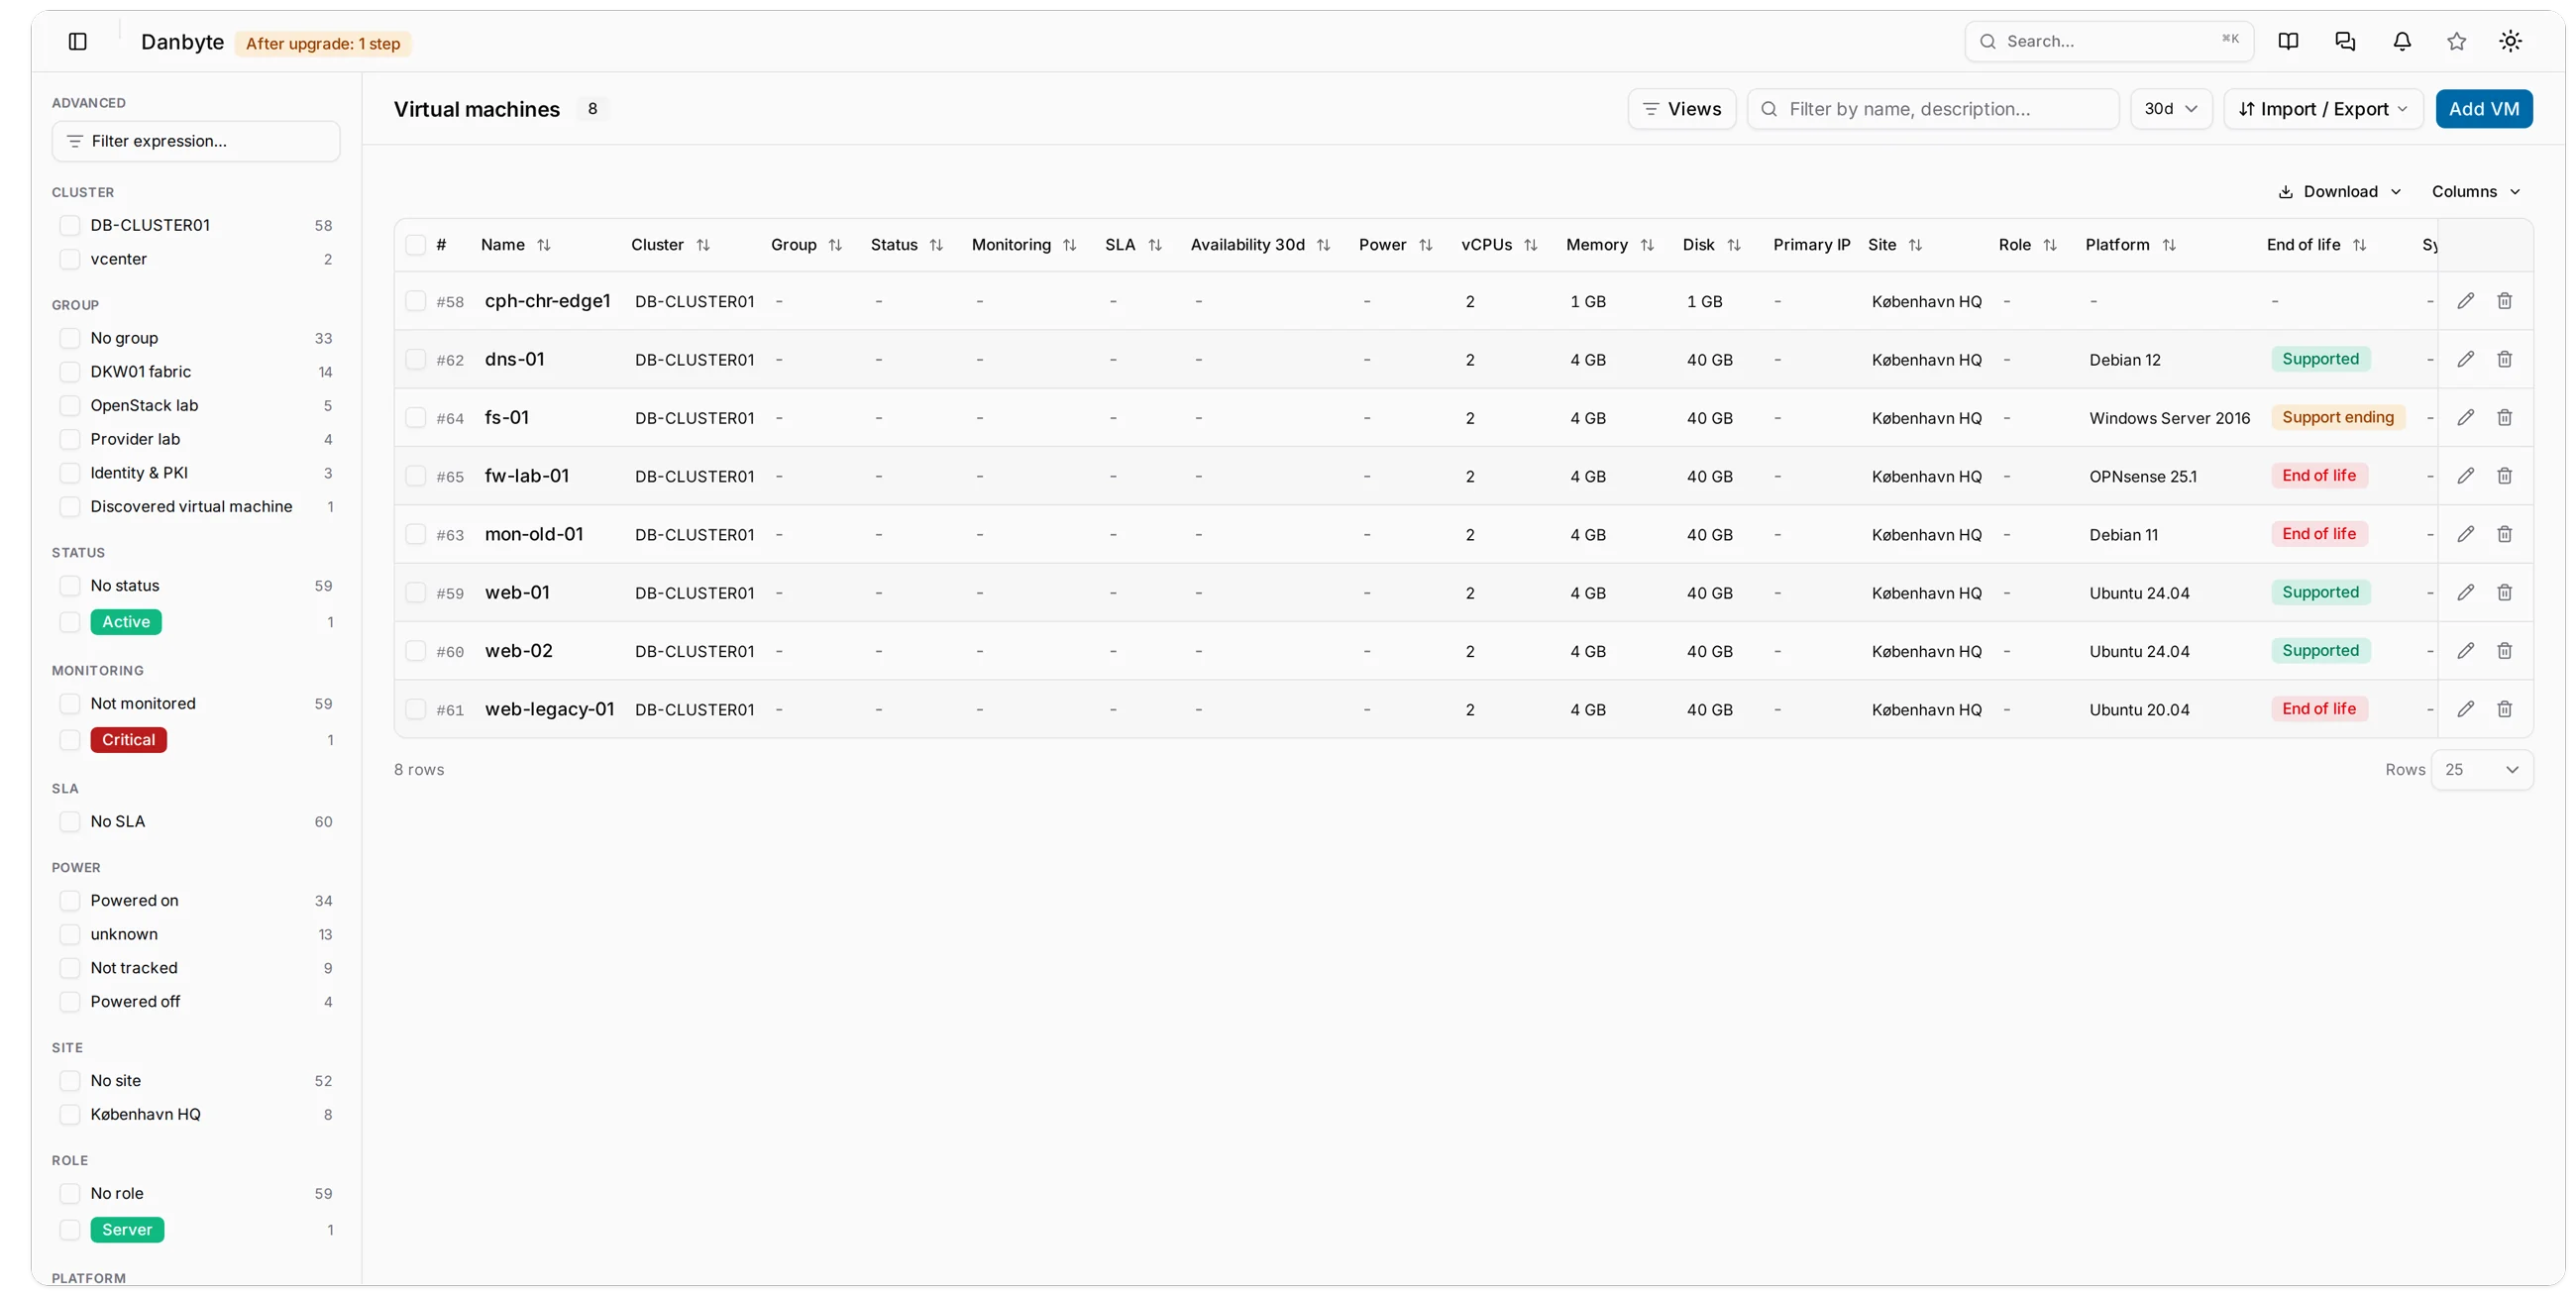Toggle the sidebar panel icon
This screenshot has width=2576, height=1296.
(77, 42)
